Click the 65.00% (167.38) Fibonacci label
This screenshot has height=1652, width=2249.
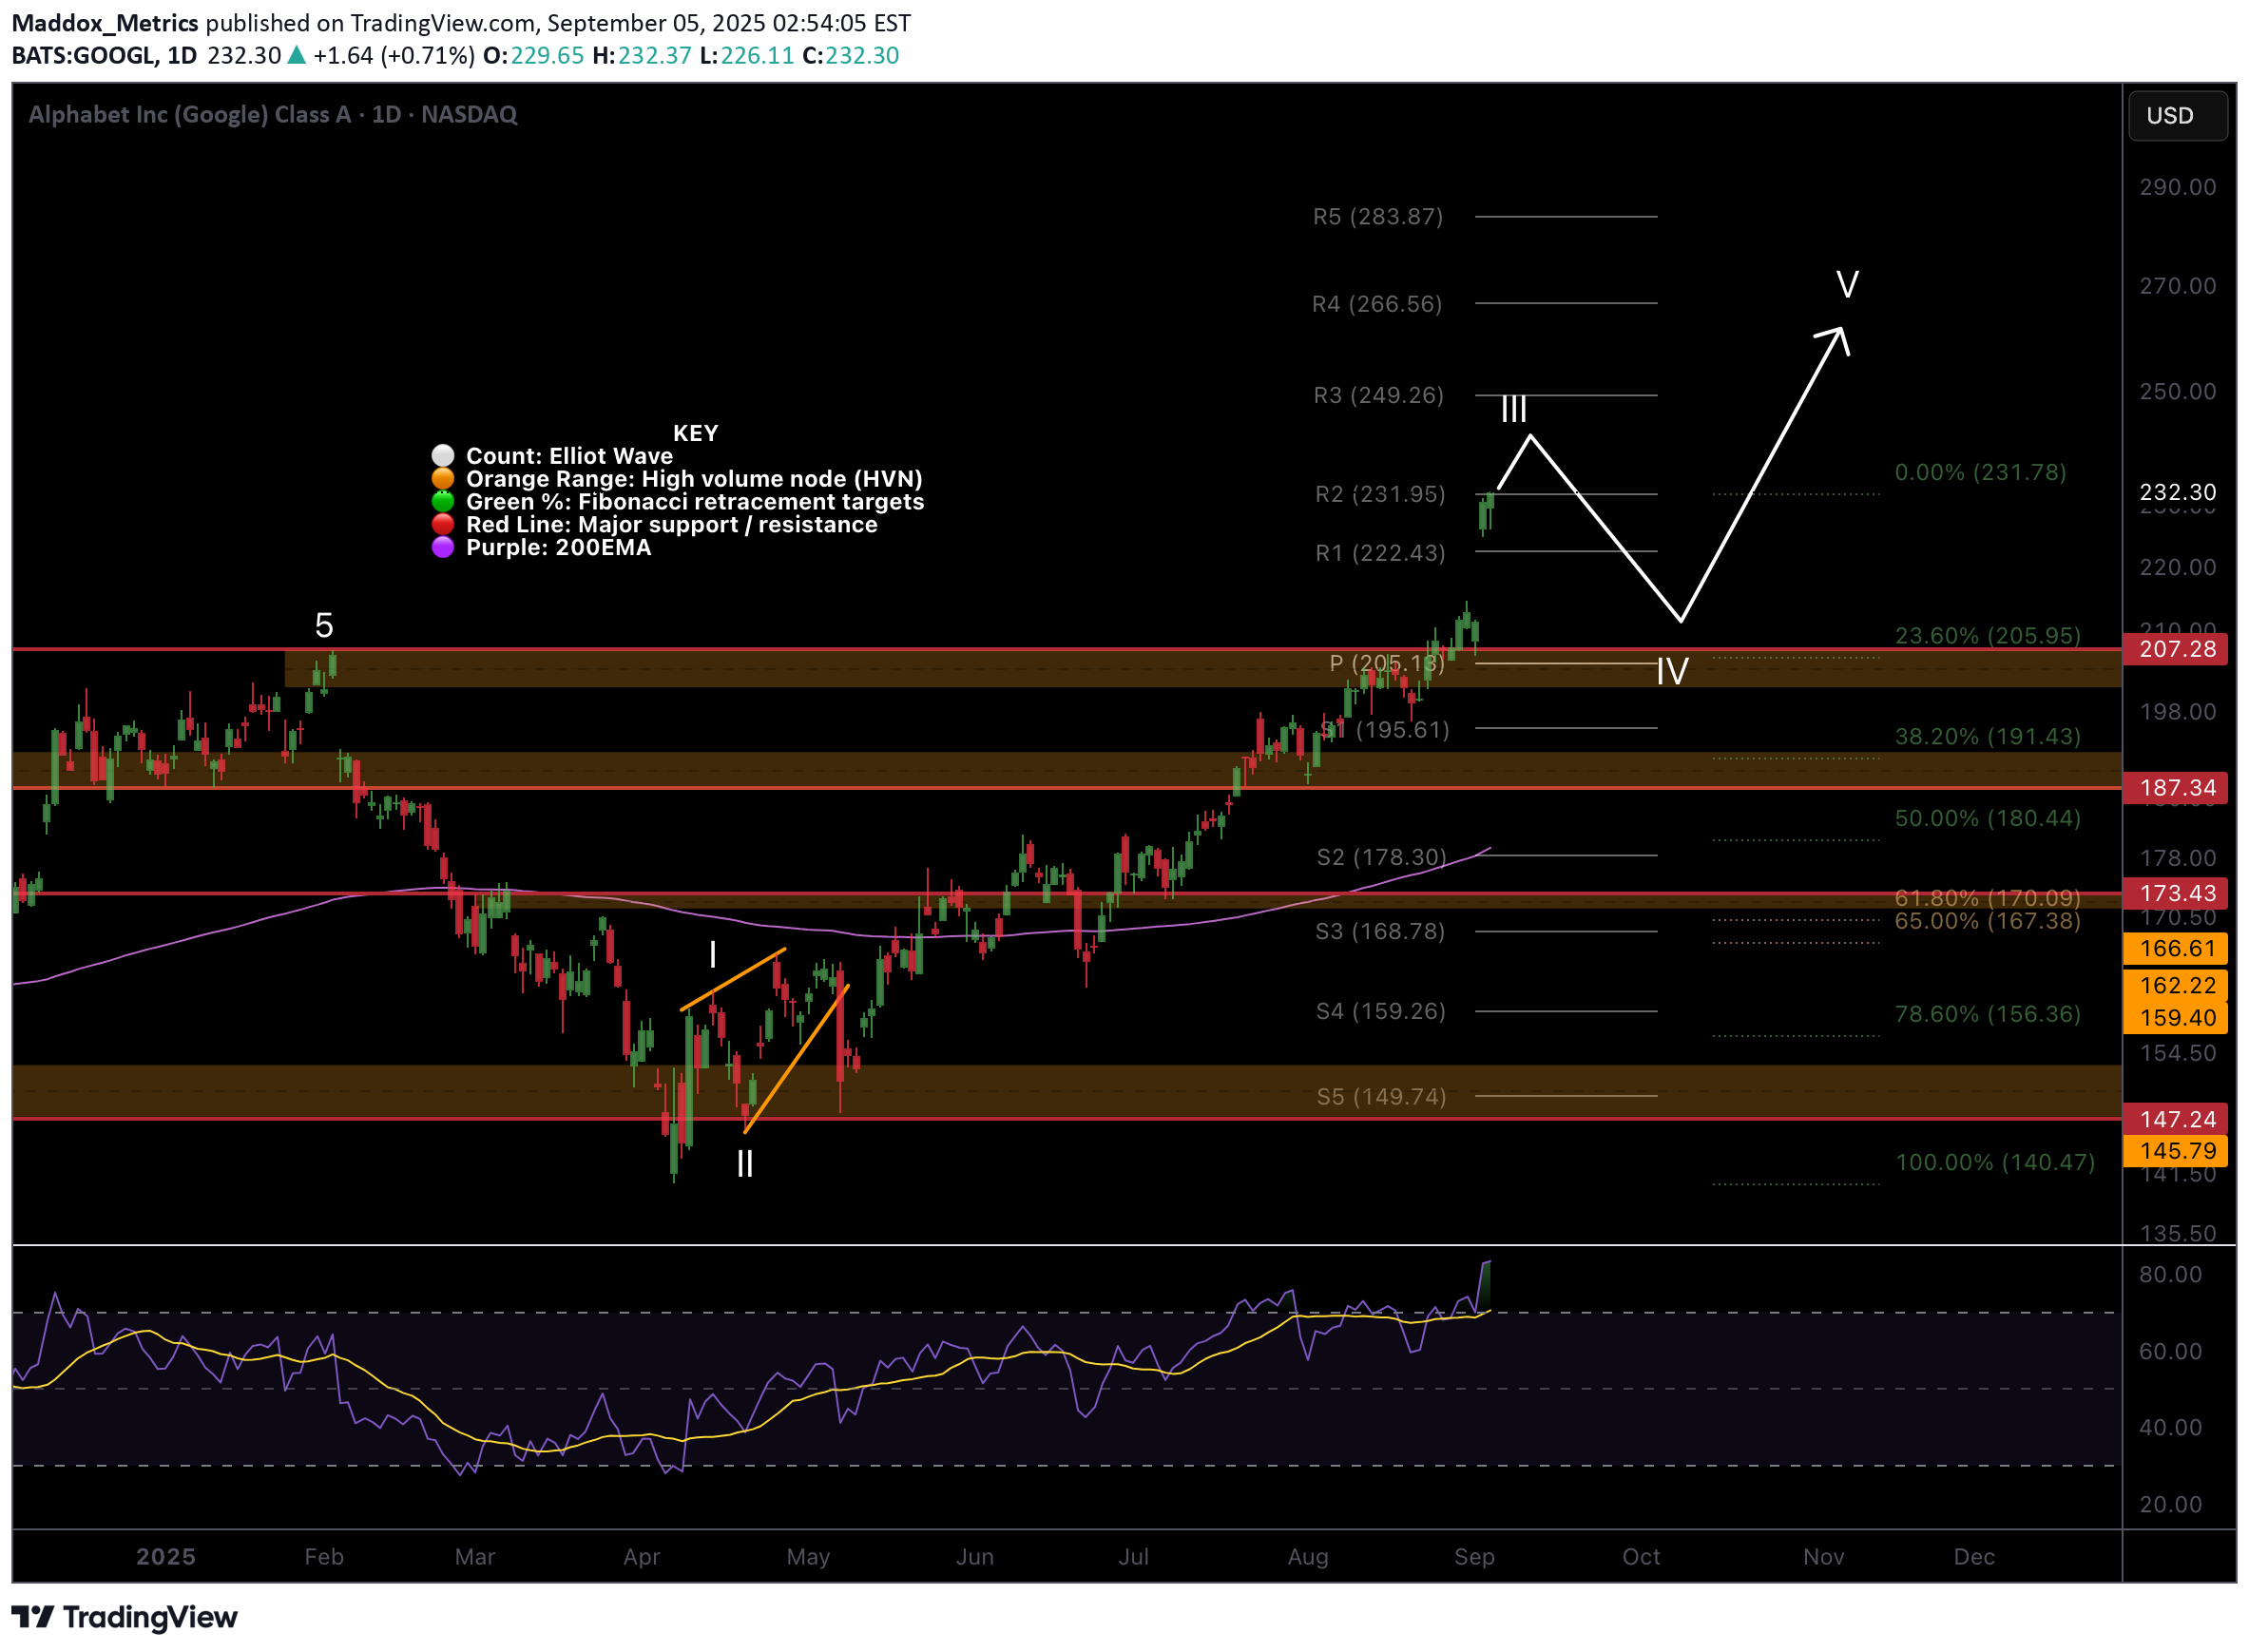coord(1987,921)
